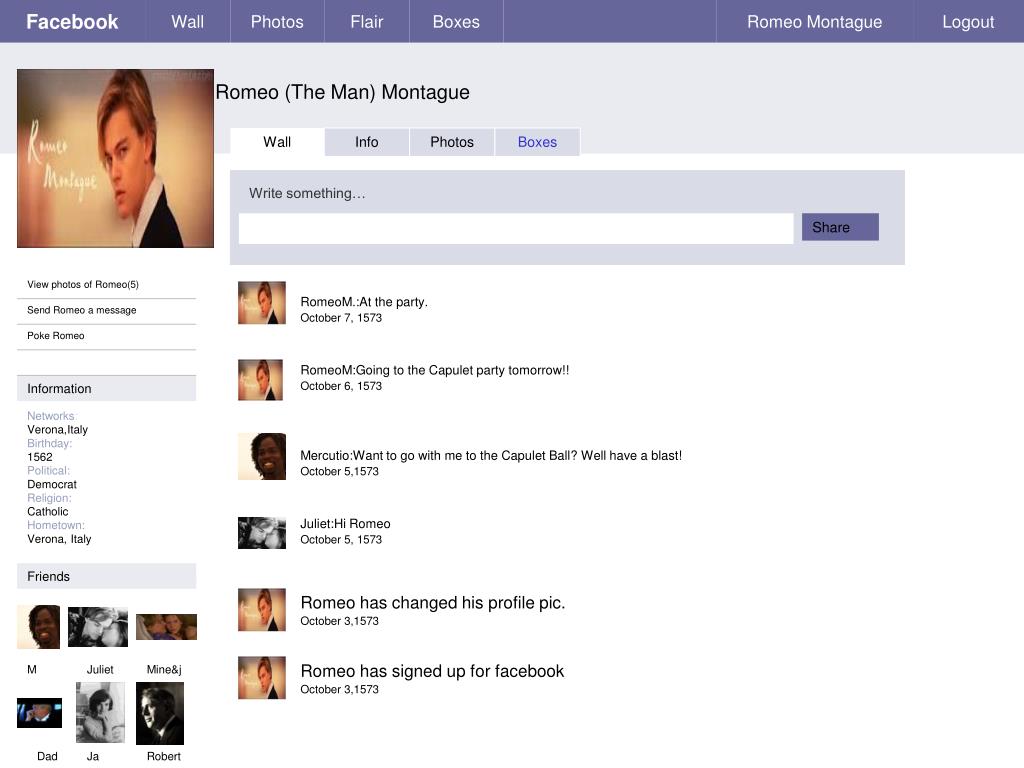Screen dimensions: 1024x768
Task: Click friend name Dad label
Action: point(47,756)
